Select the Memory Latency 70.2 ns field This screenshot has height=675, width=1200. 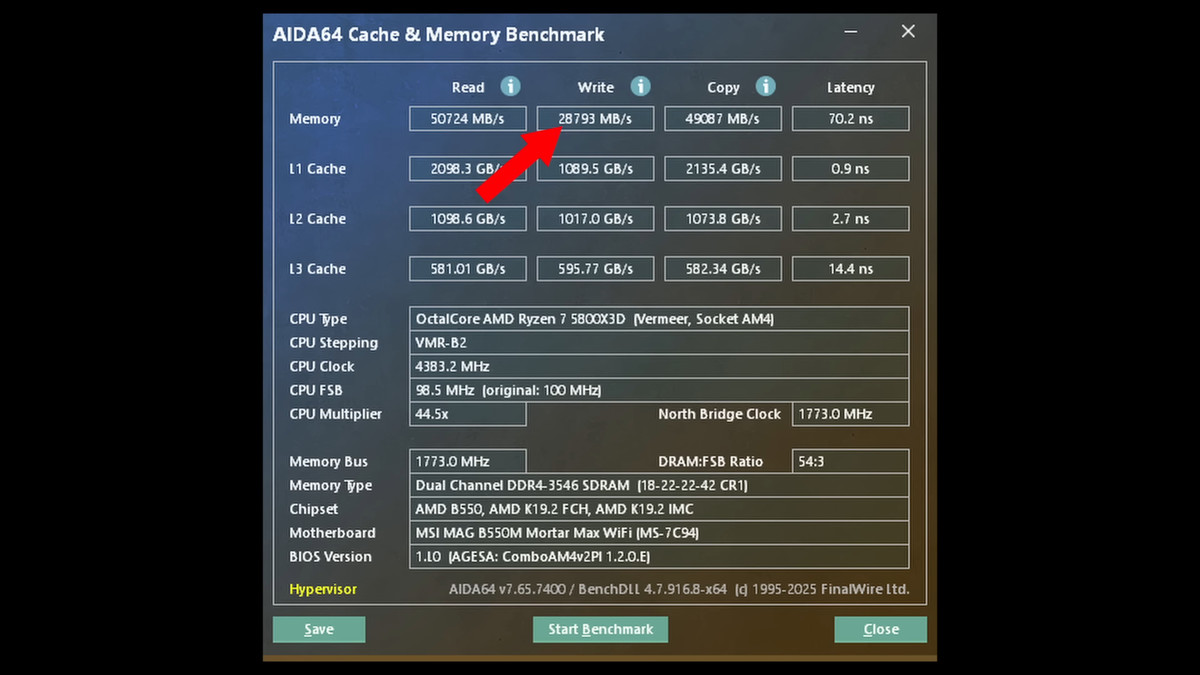tap(850, 119)
